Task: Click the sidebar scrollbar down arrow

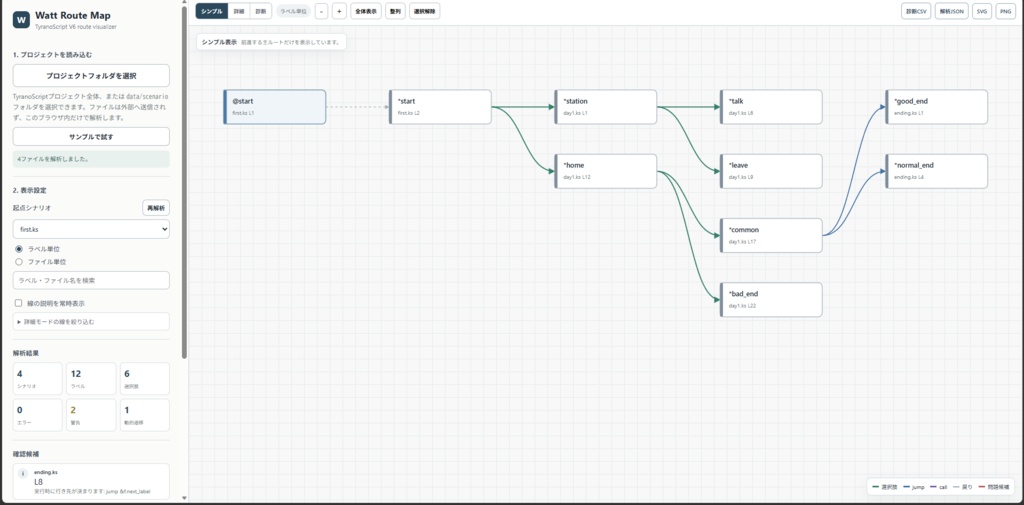Action: [x=184, y=498]
